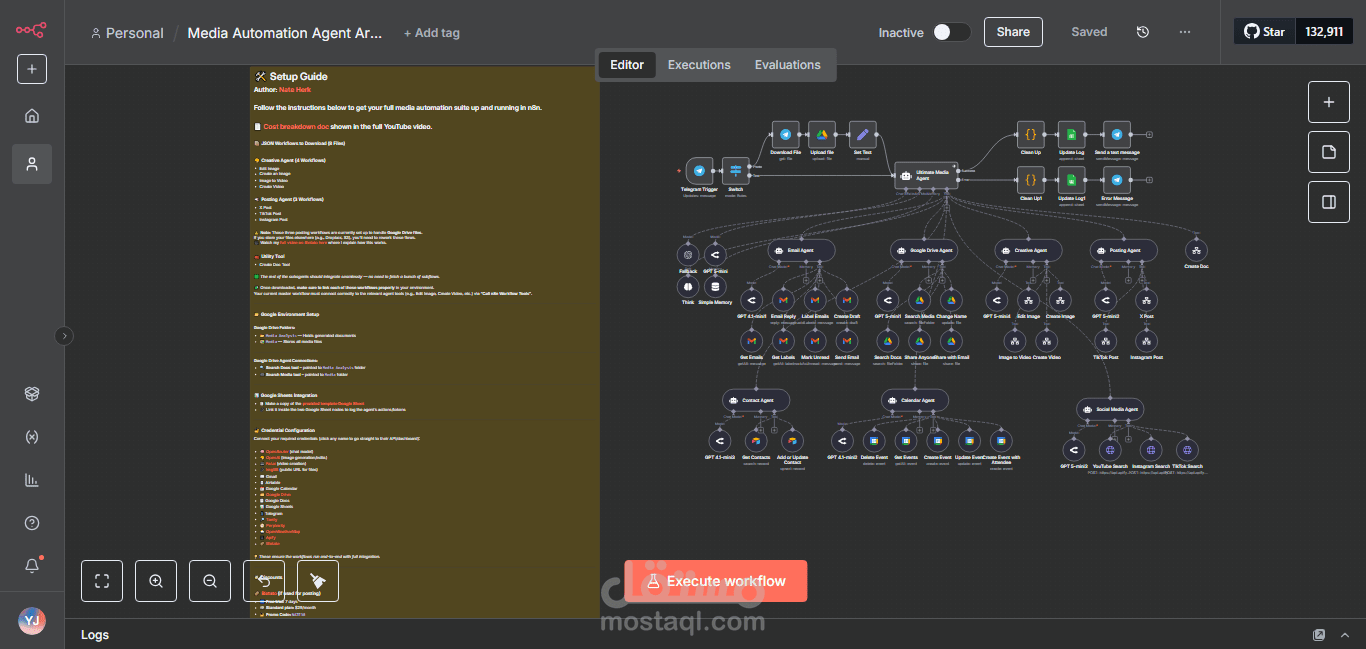Select the Create Doc node
1366x649 pixels.
pyautogui.click(x=1196, y=250)
